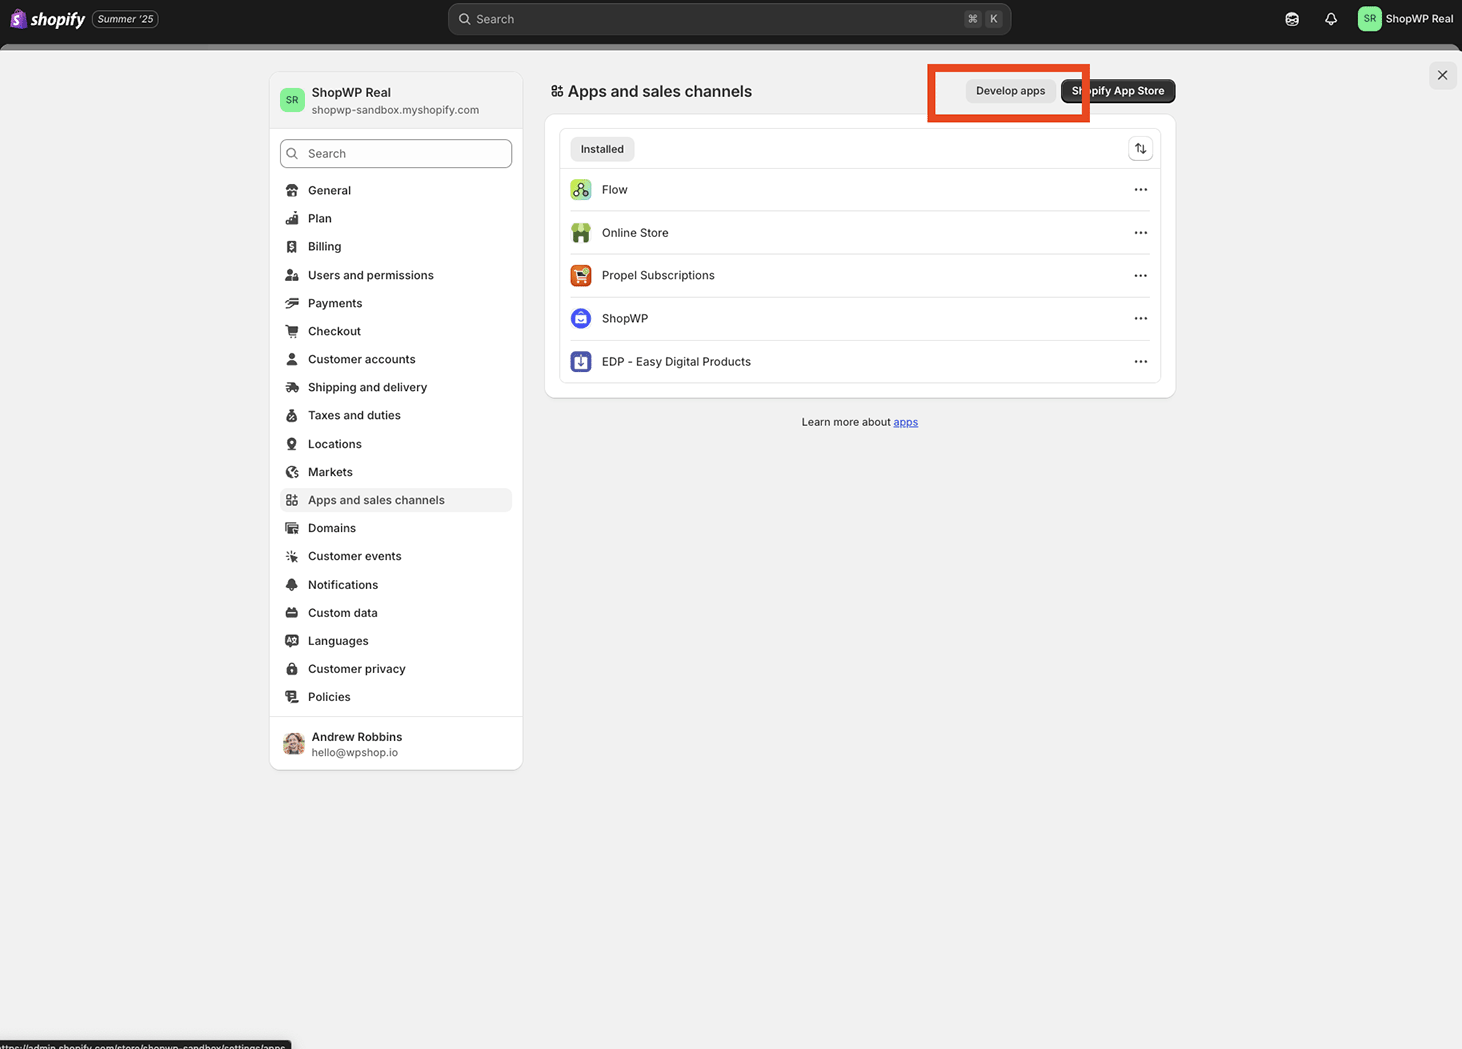Open General settings
The image size is (1462, 1049).
(396, 190)
